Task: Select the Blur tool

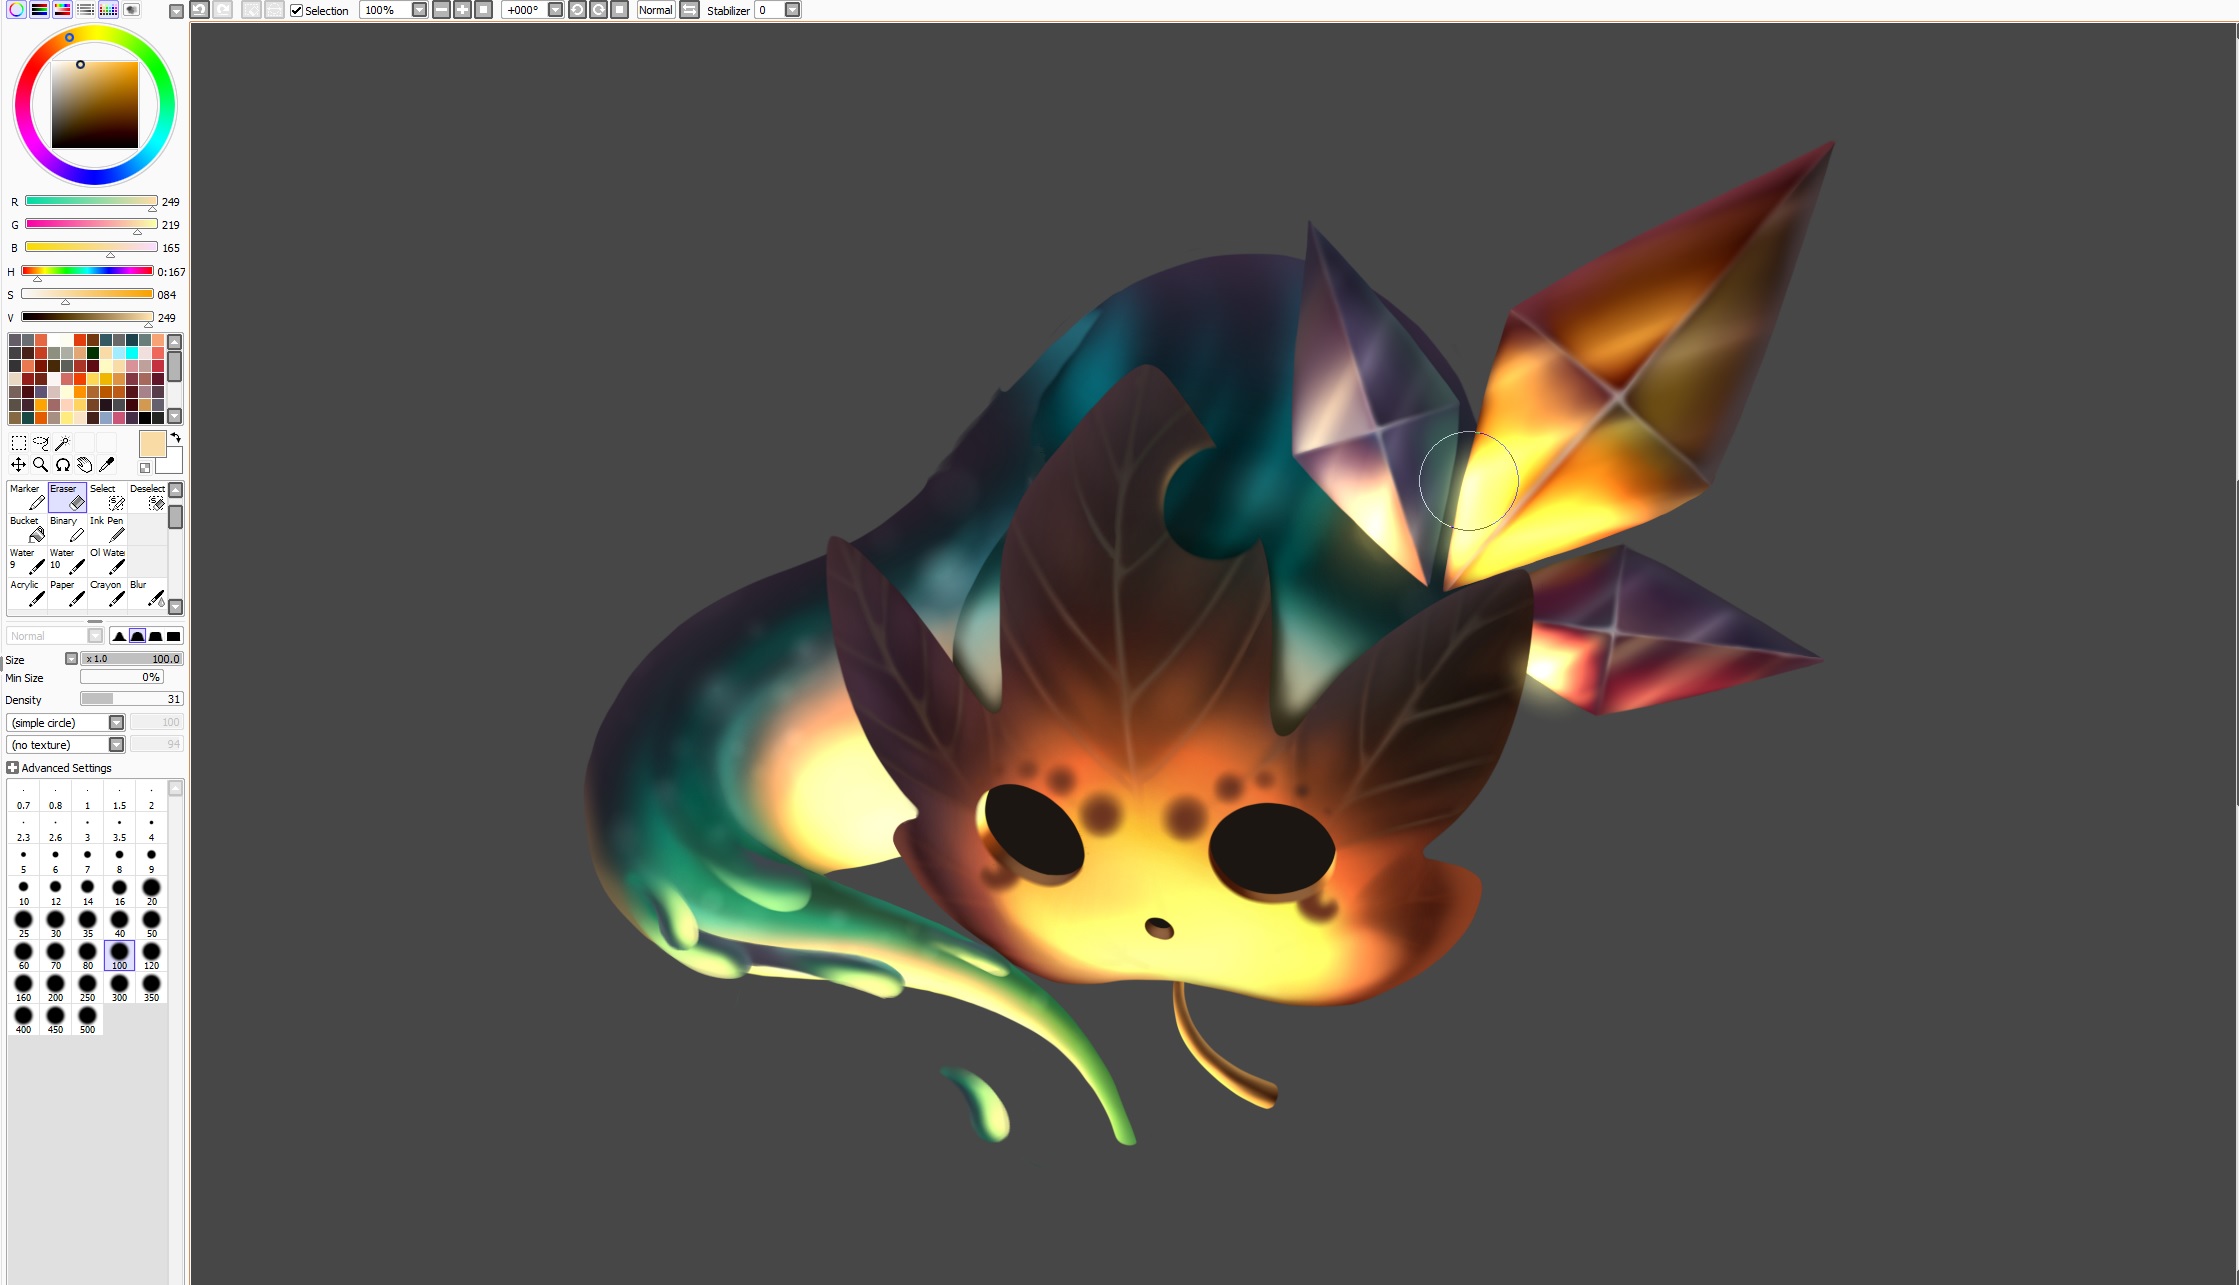Action: point(147,593)
